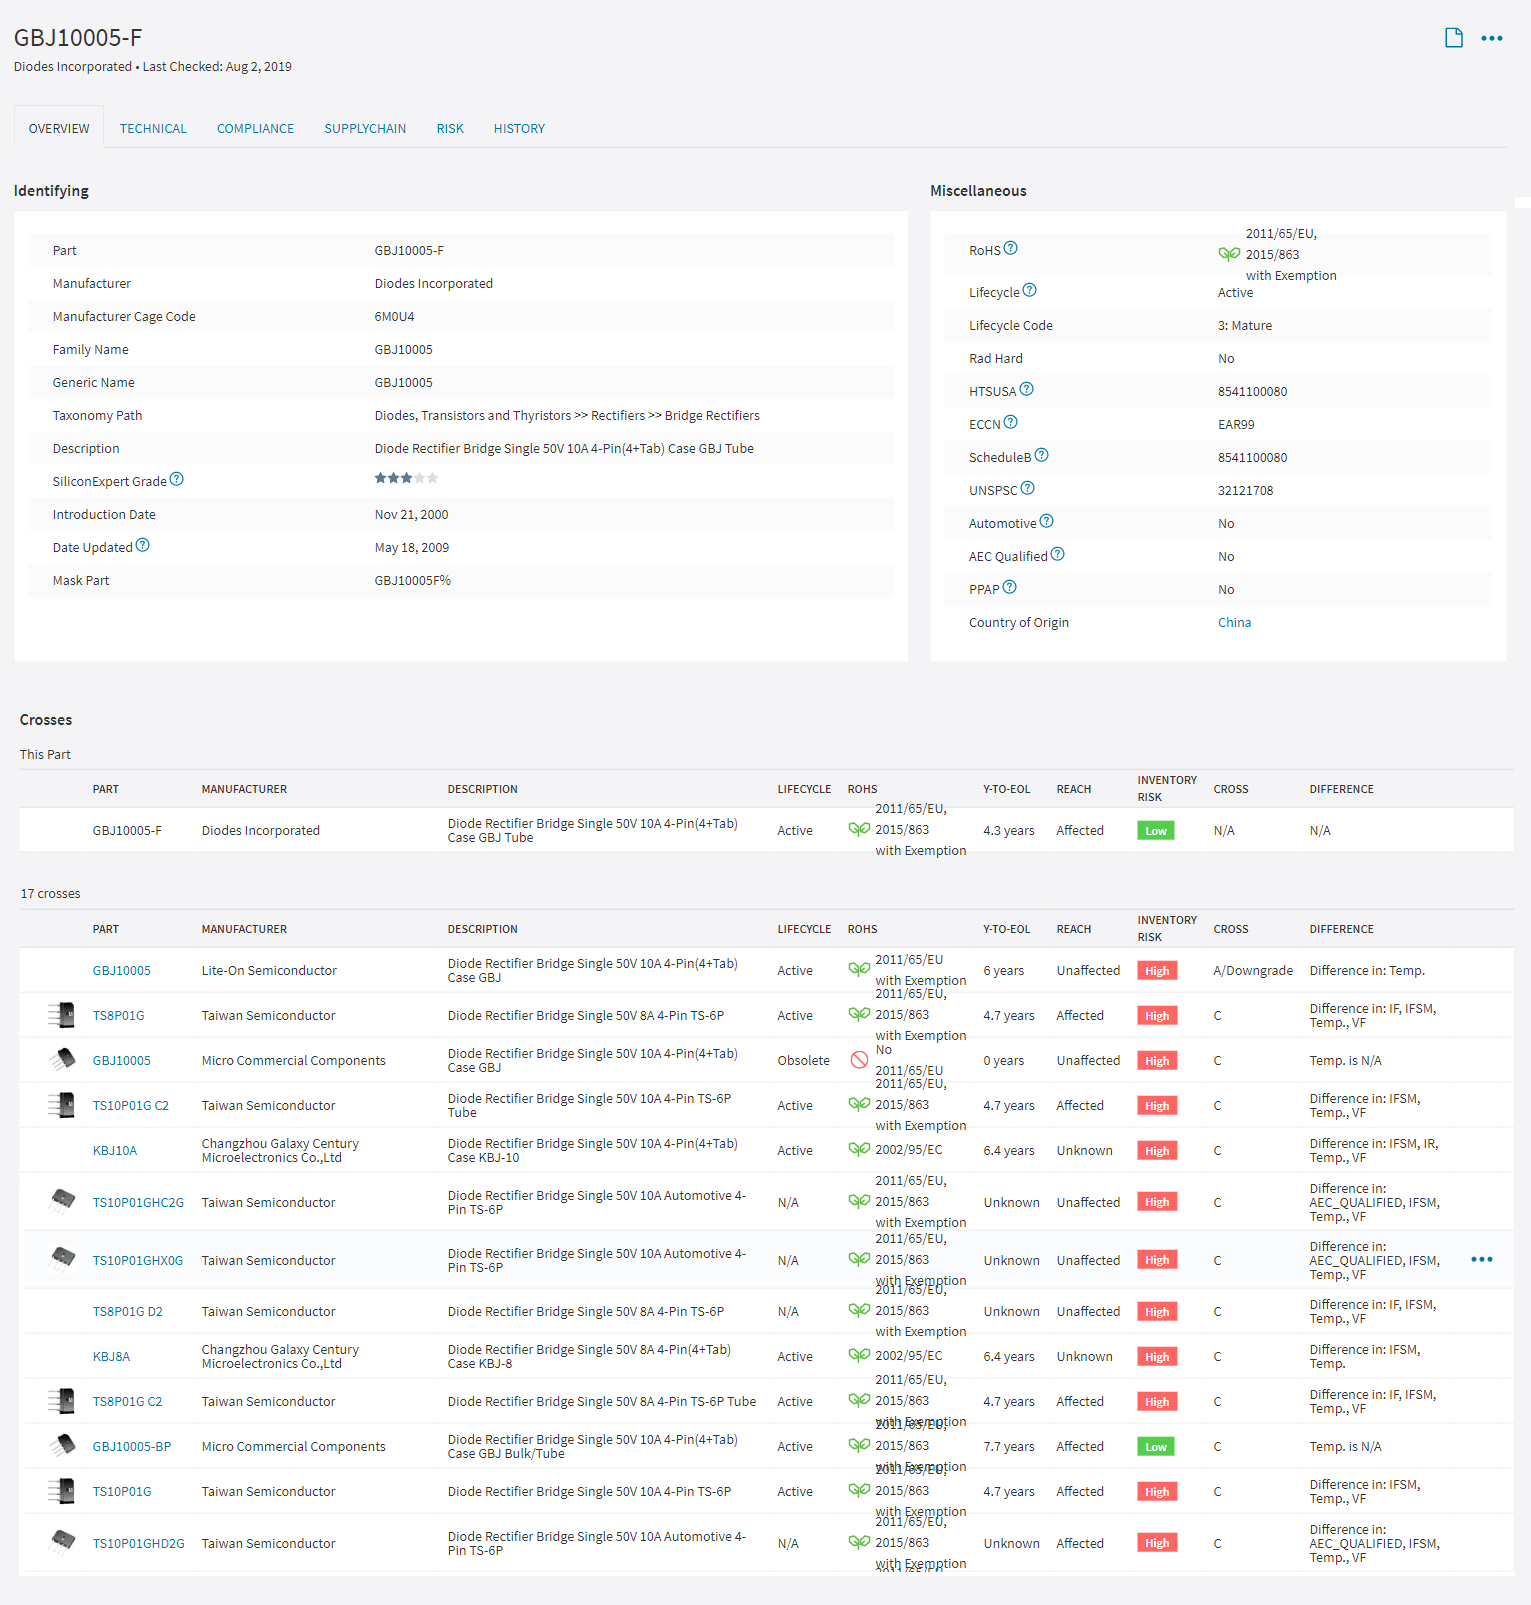Open the TS10P01GHX0G row three-dot menu
The image size is (1531, 1605).
click(x=1482, y=1260)
